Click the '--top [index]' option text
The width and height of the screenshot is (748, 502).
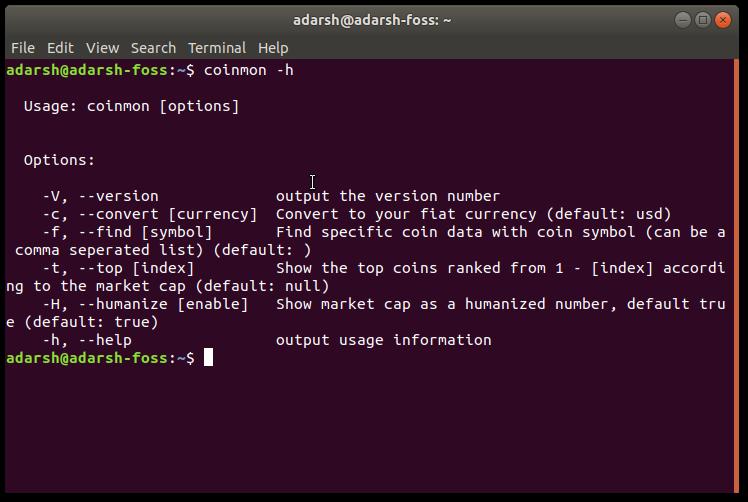[136, 268]
